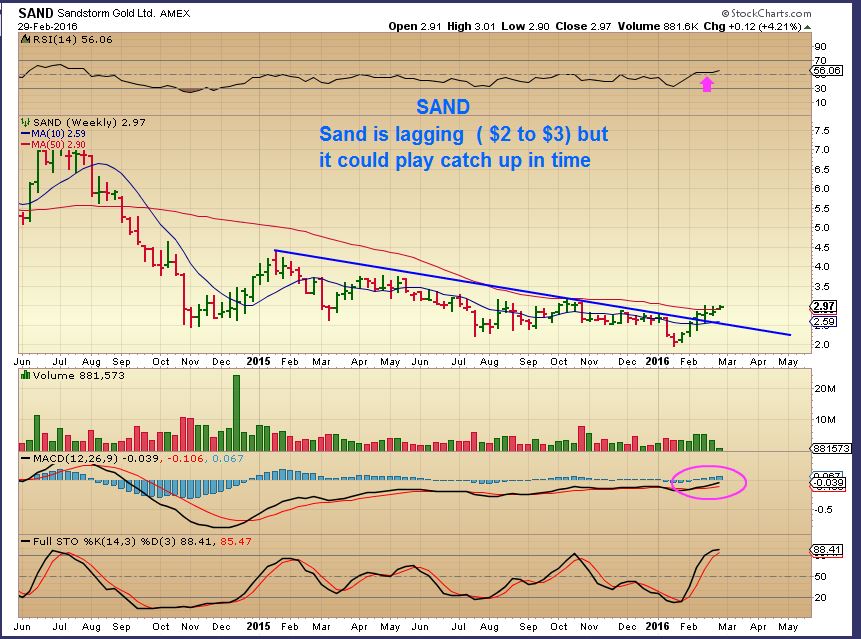Viewport: 861px width, 639px height.
Task: Click the 10M label on volume axis
Action: coord(825,420)
